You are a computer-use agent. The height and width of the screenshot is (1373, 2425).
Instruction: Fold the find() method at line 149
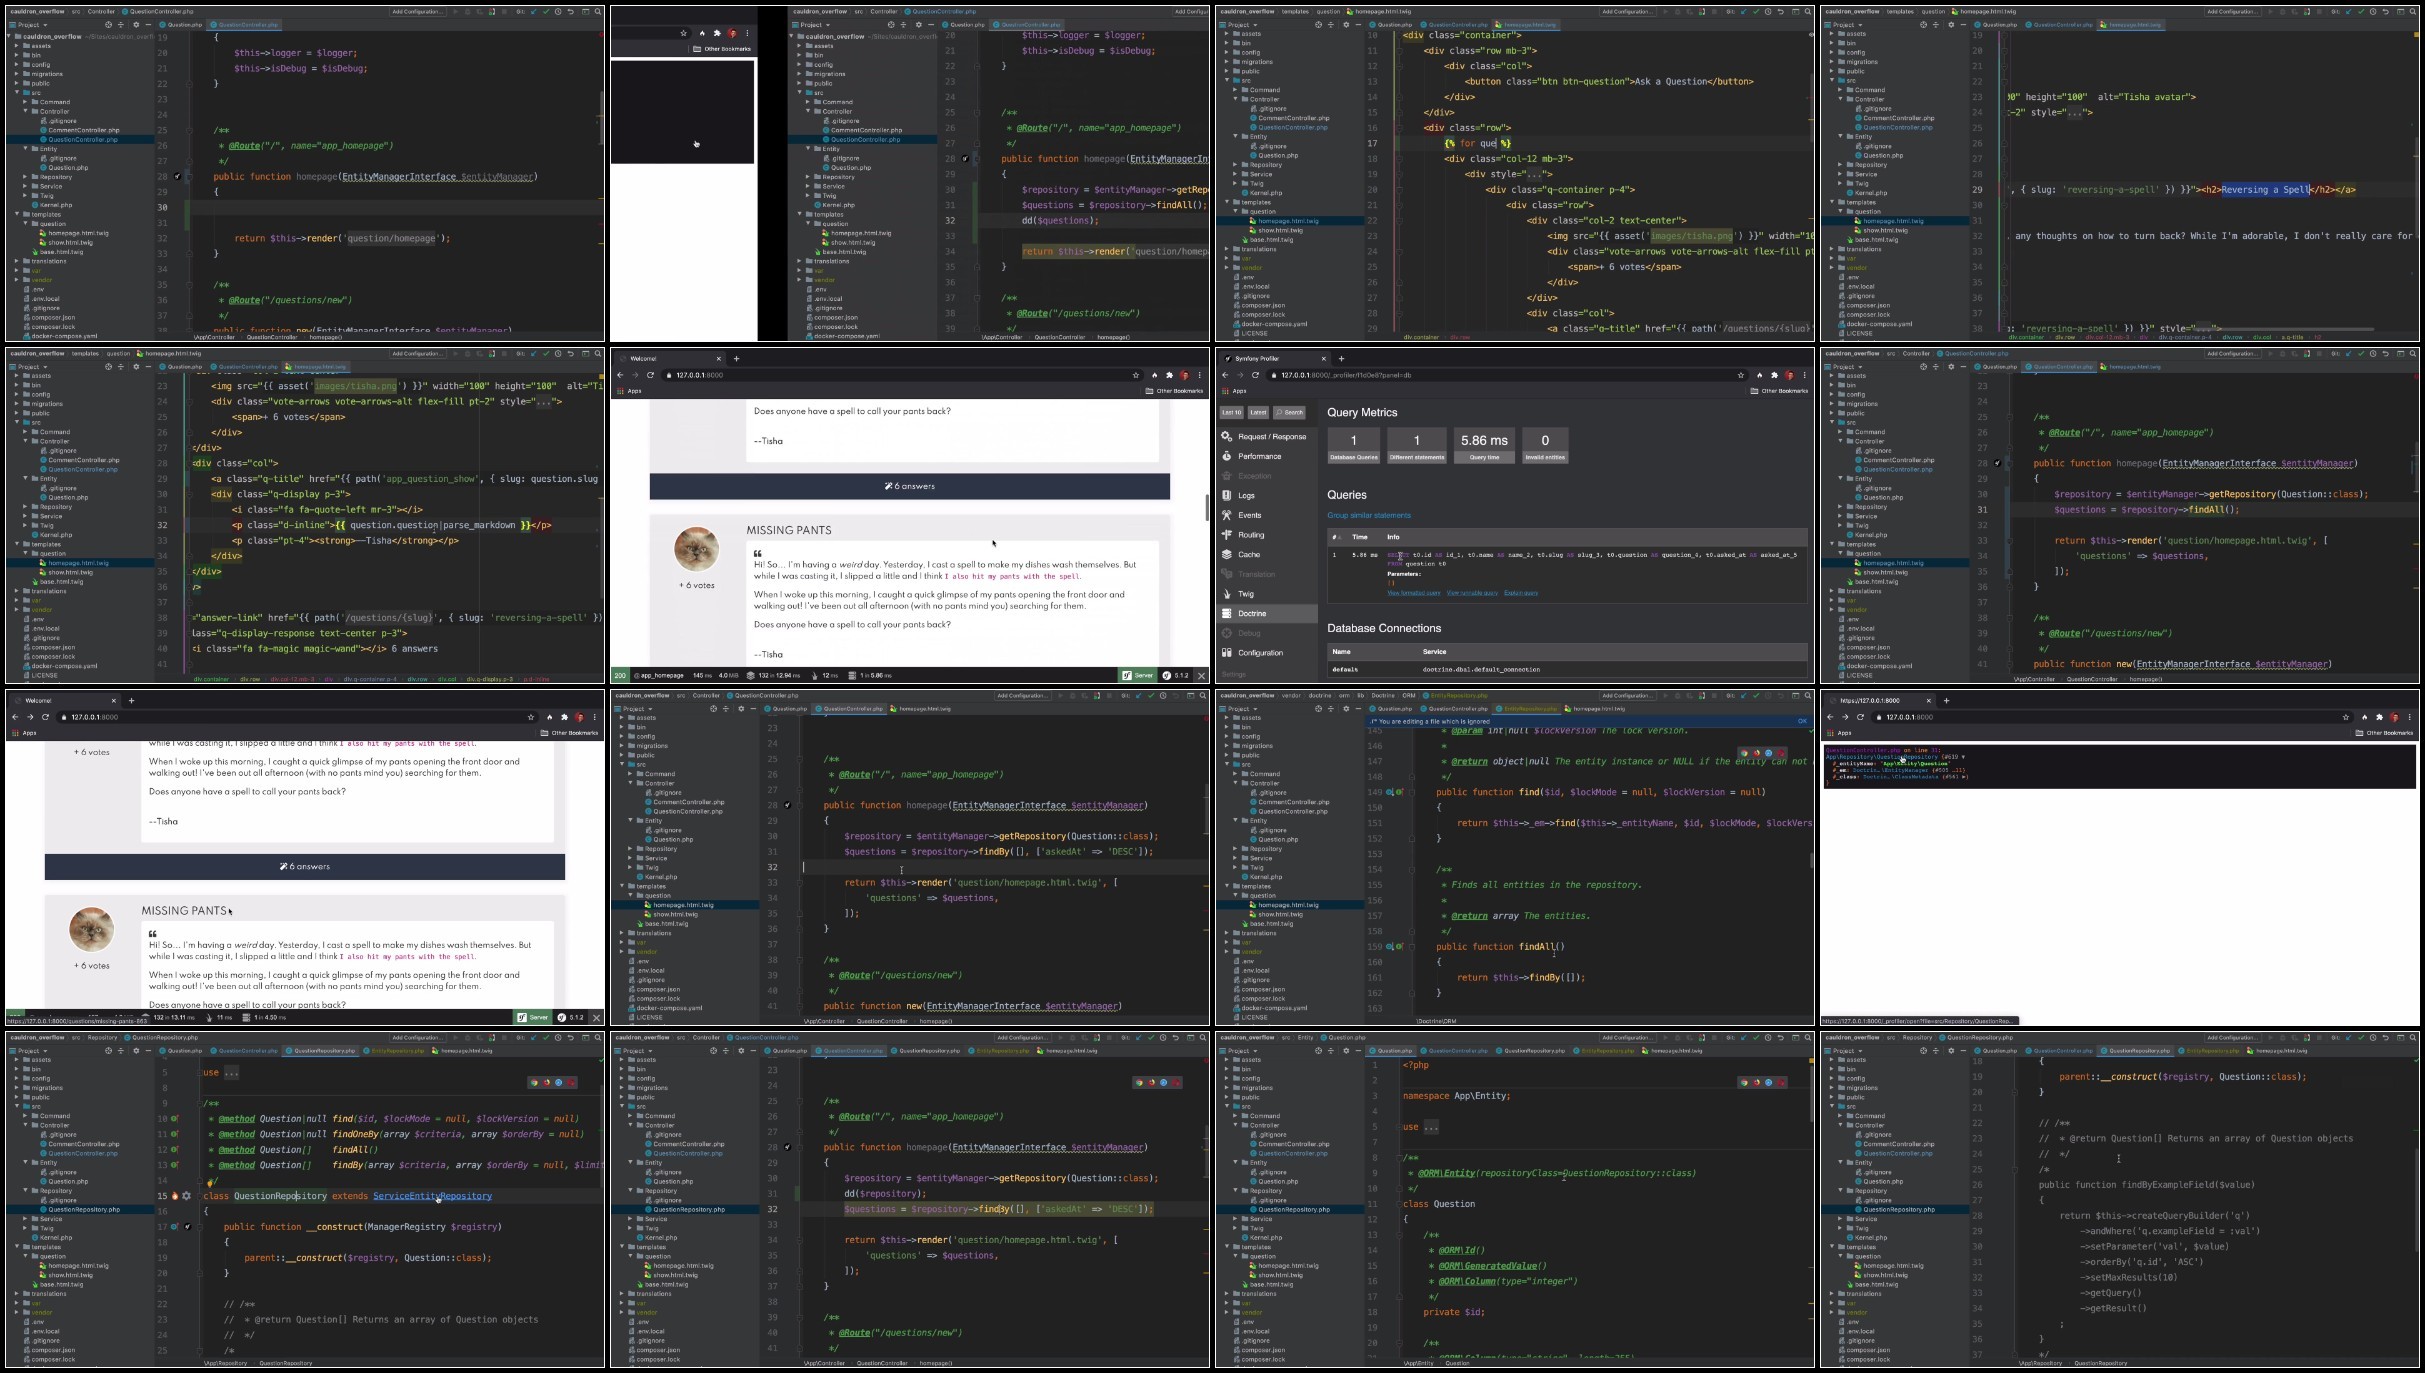pyautogui.click(x=1413, y=792)
